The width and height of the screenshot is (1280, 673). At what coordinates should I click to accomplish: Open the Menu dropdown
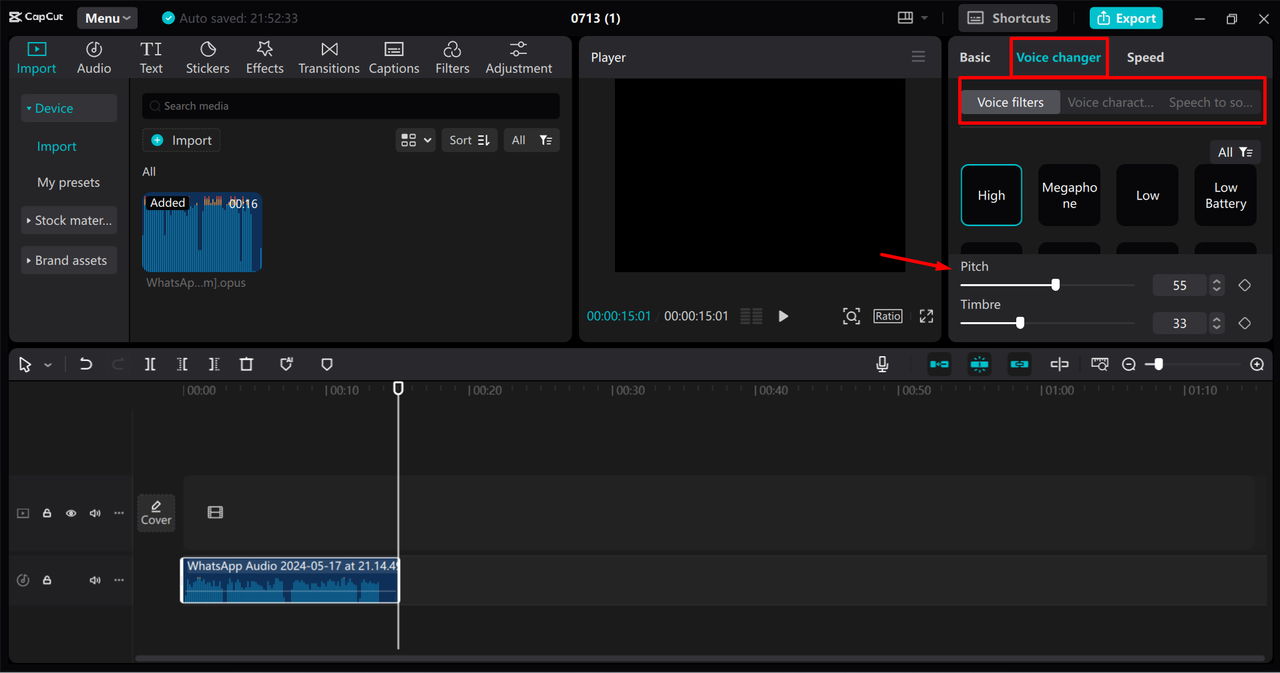107,18
